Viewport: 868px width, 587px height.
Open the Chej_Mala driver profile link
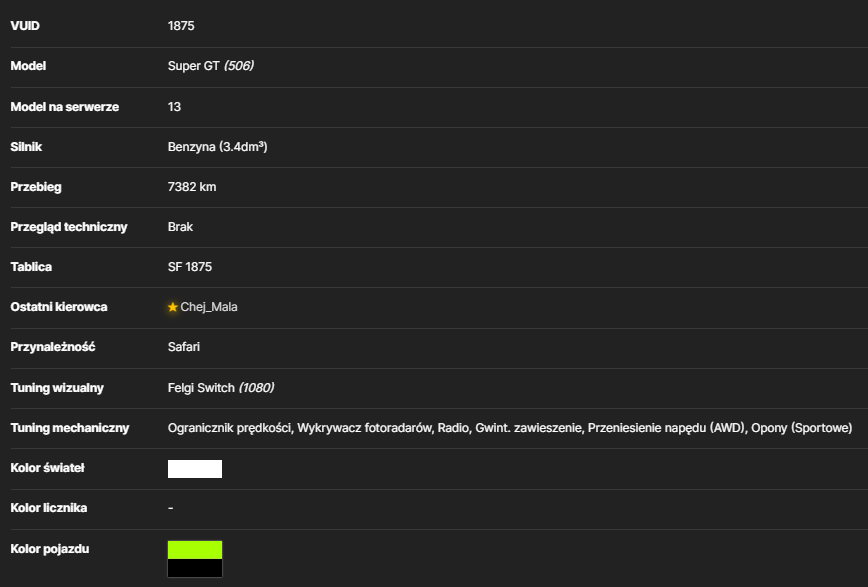(x=209, y=307)
